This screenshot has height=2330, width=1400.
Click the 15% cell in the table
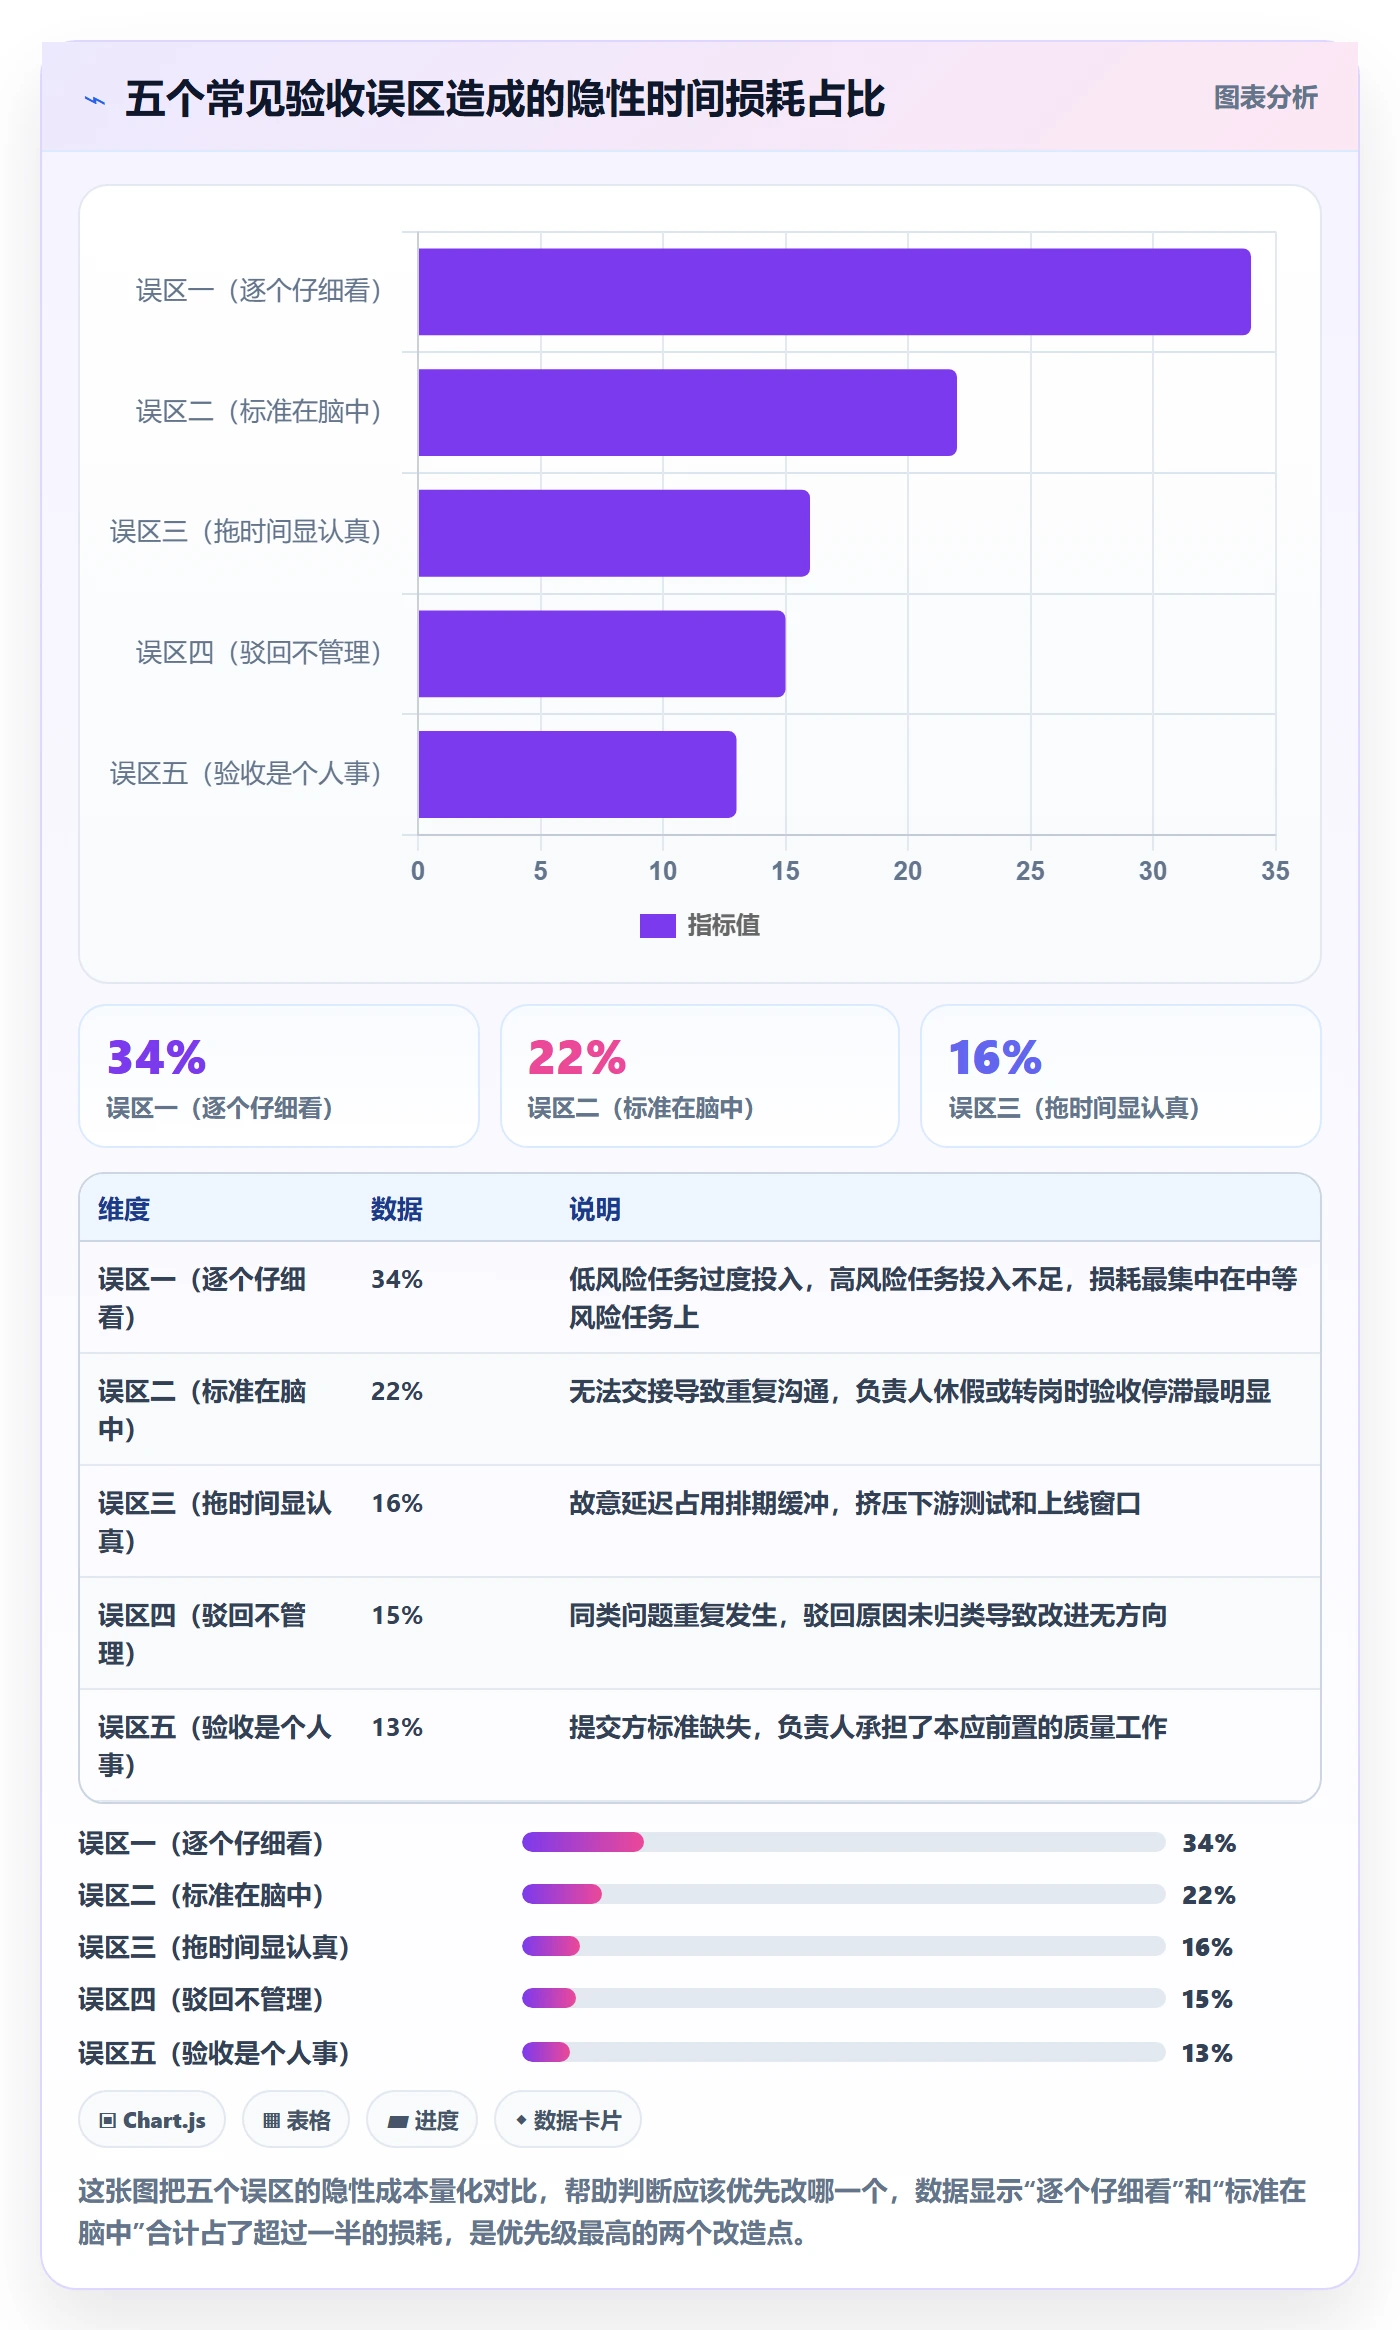pos(397,1615)
